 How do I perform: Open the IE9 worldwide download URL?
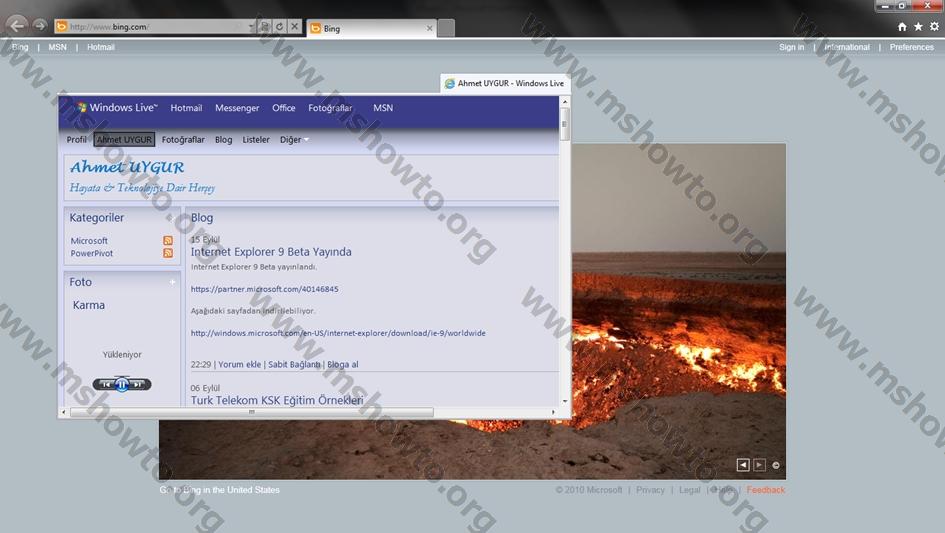(338, 333)
